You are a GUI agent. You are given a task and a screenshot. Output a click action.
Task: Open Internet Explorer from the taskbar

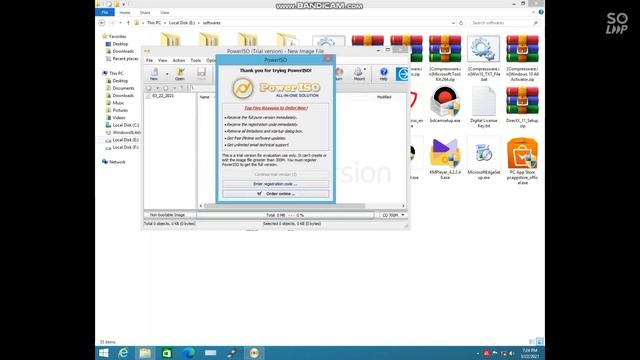tap(123, 353)
